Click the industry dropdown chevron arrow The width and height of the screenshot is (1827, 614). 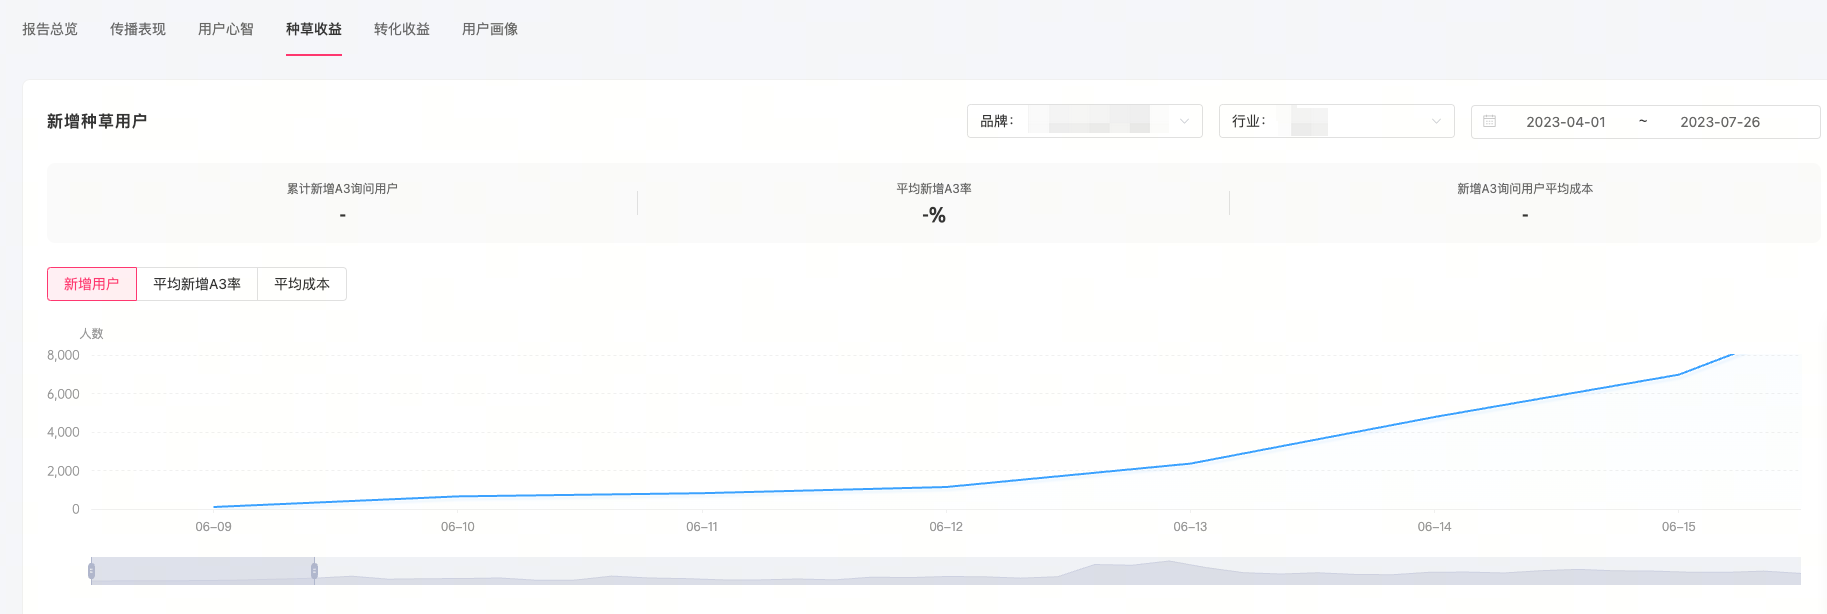1436,121
